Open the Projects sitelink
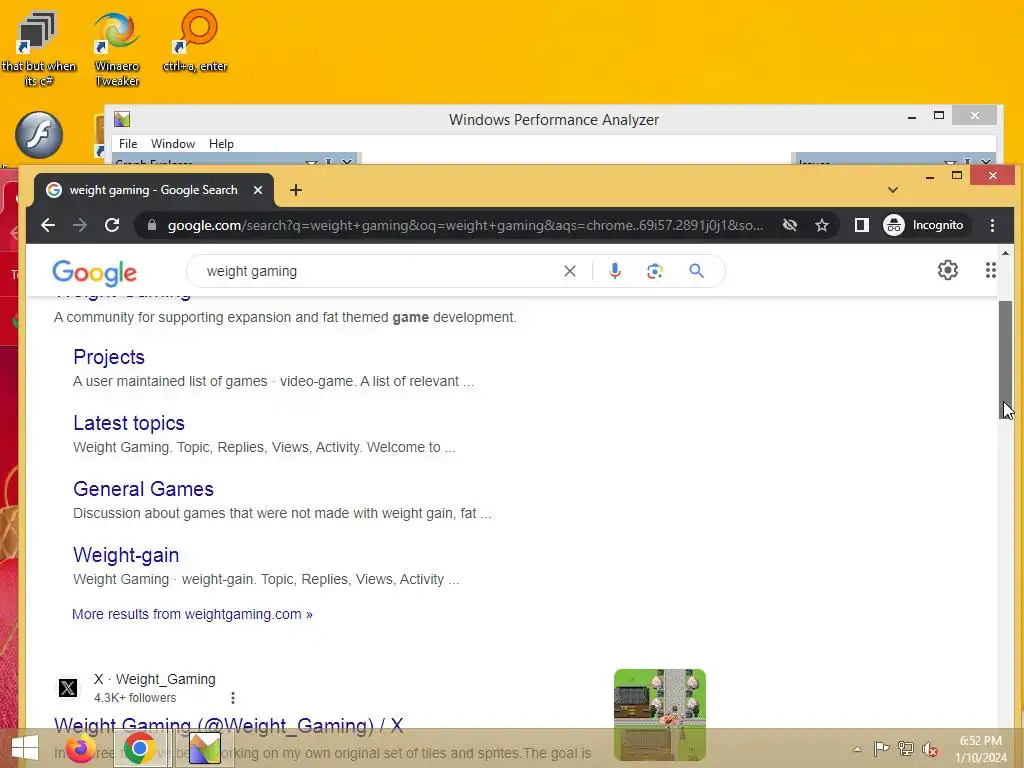The image size is (1024, 768). [109, 357]
